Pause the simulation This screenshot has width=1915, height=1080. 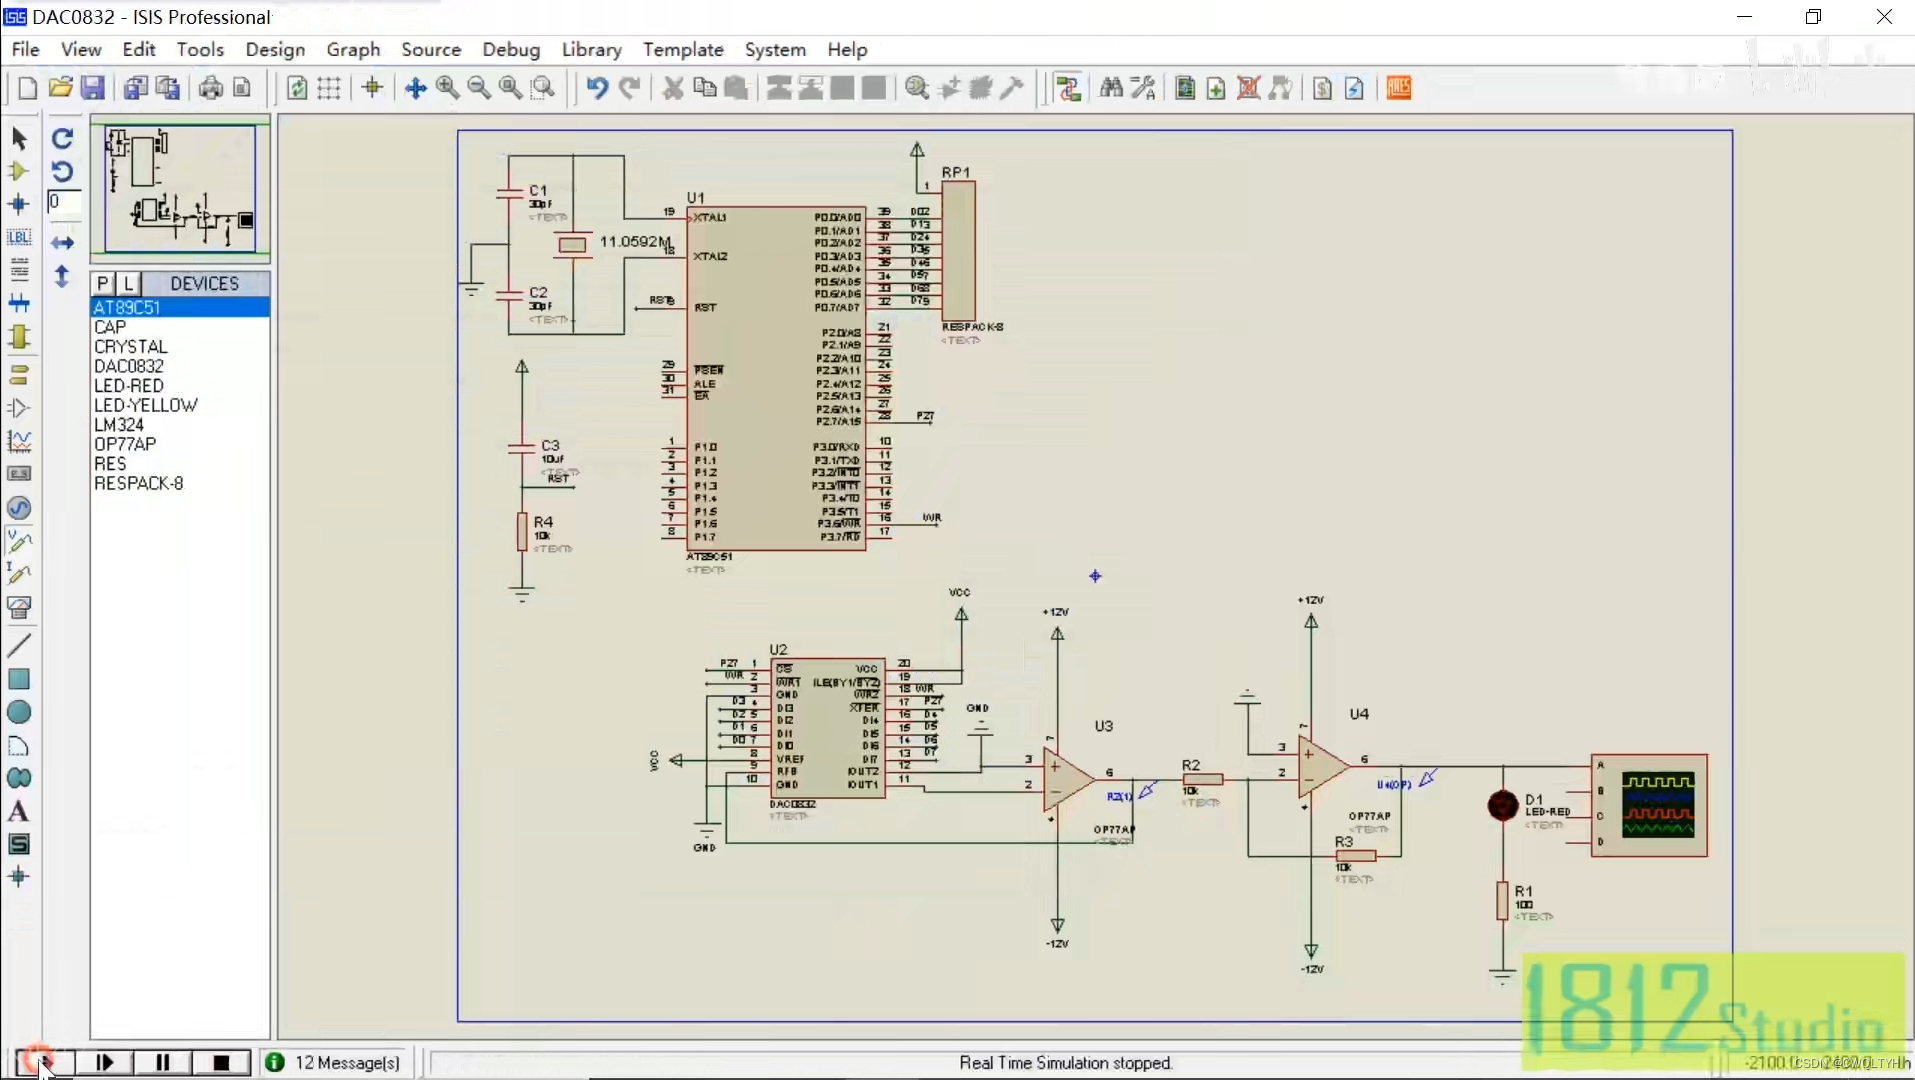(x=162, y=1062)
